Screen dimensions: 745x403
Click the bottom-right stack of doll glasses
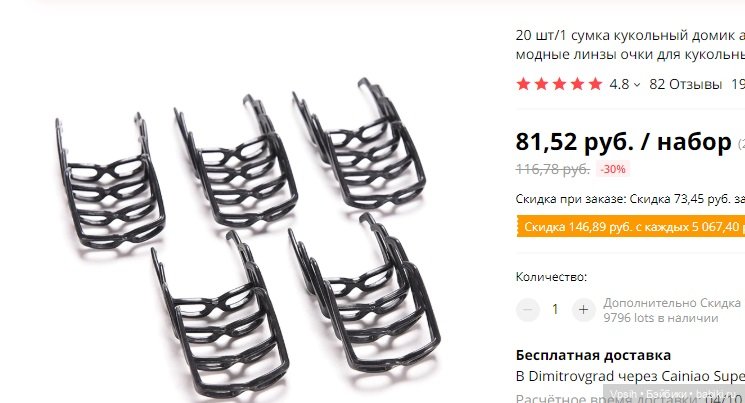[364, 293]
